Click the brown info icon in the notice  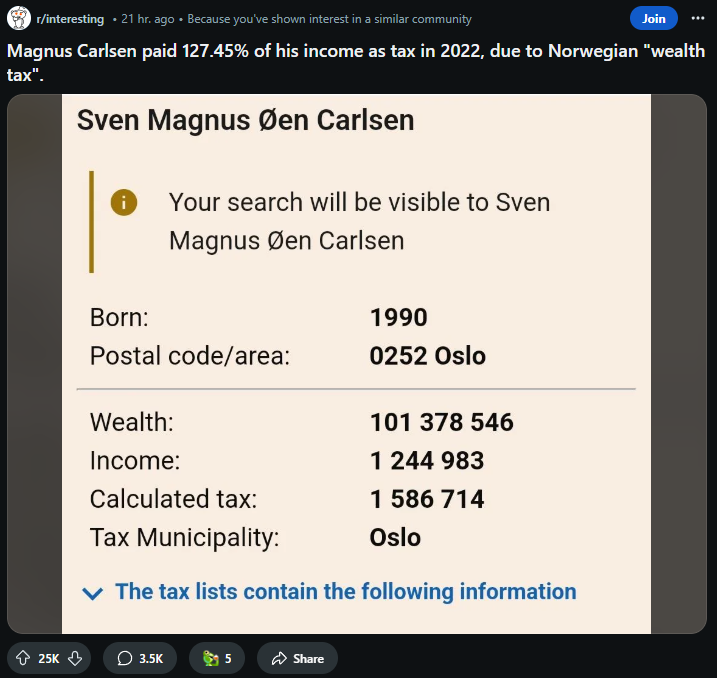124,202
